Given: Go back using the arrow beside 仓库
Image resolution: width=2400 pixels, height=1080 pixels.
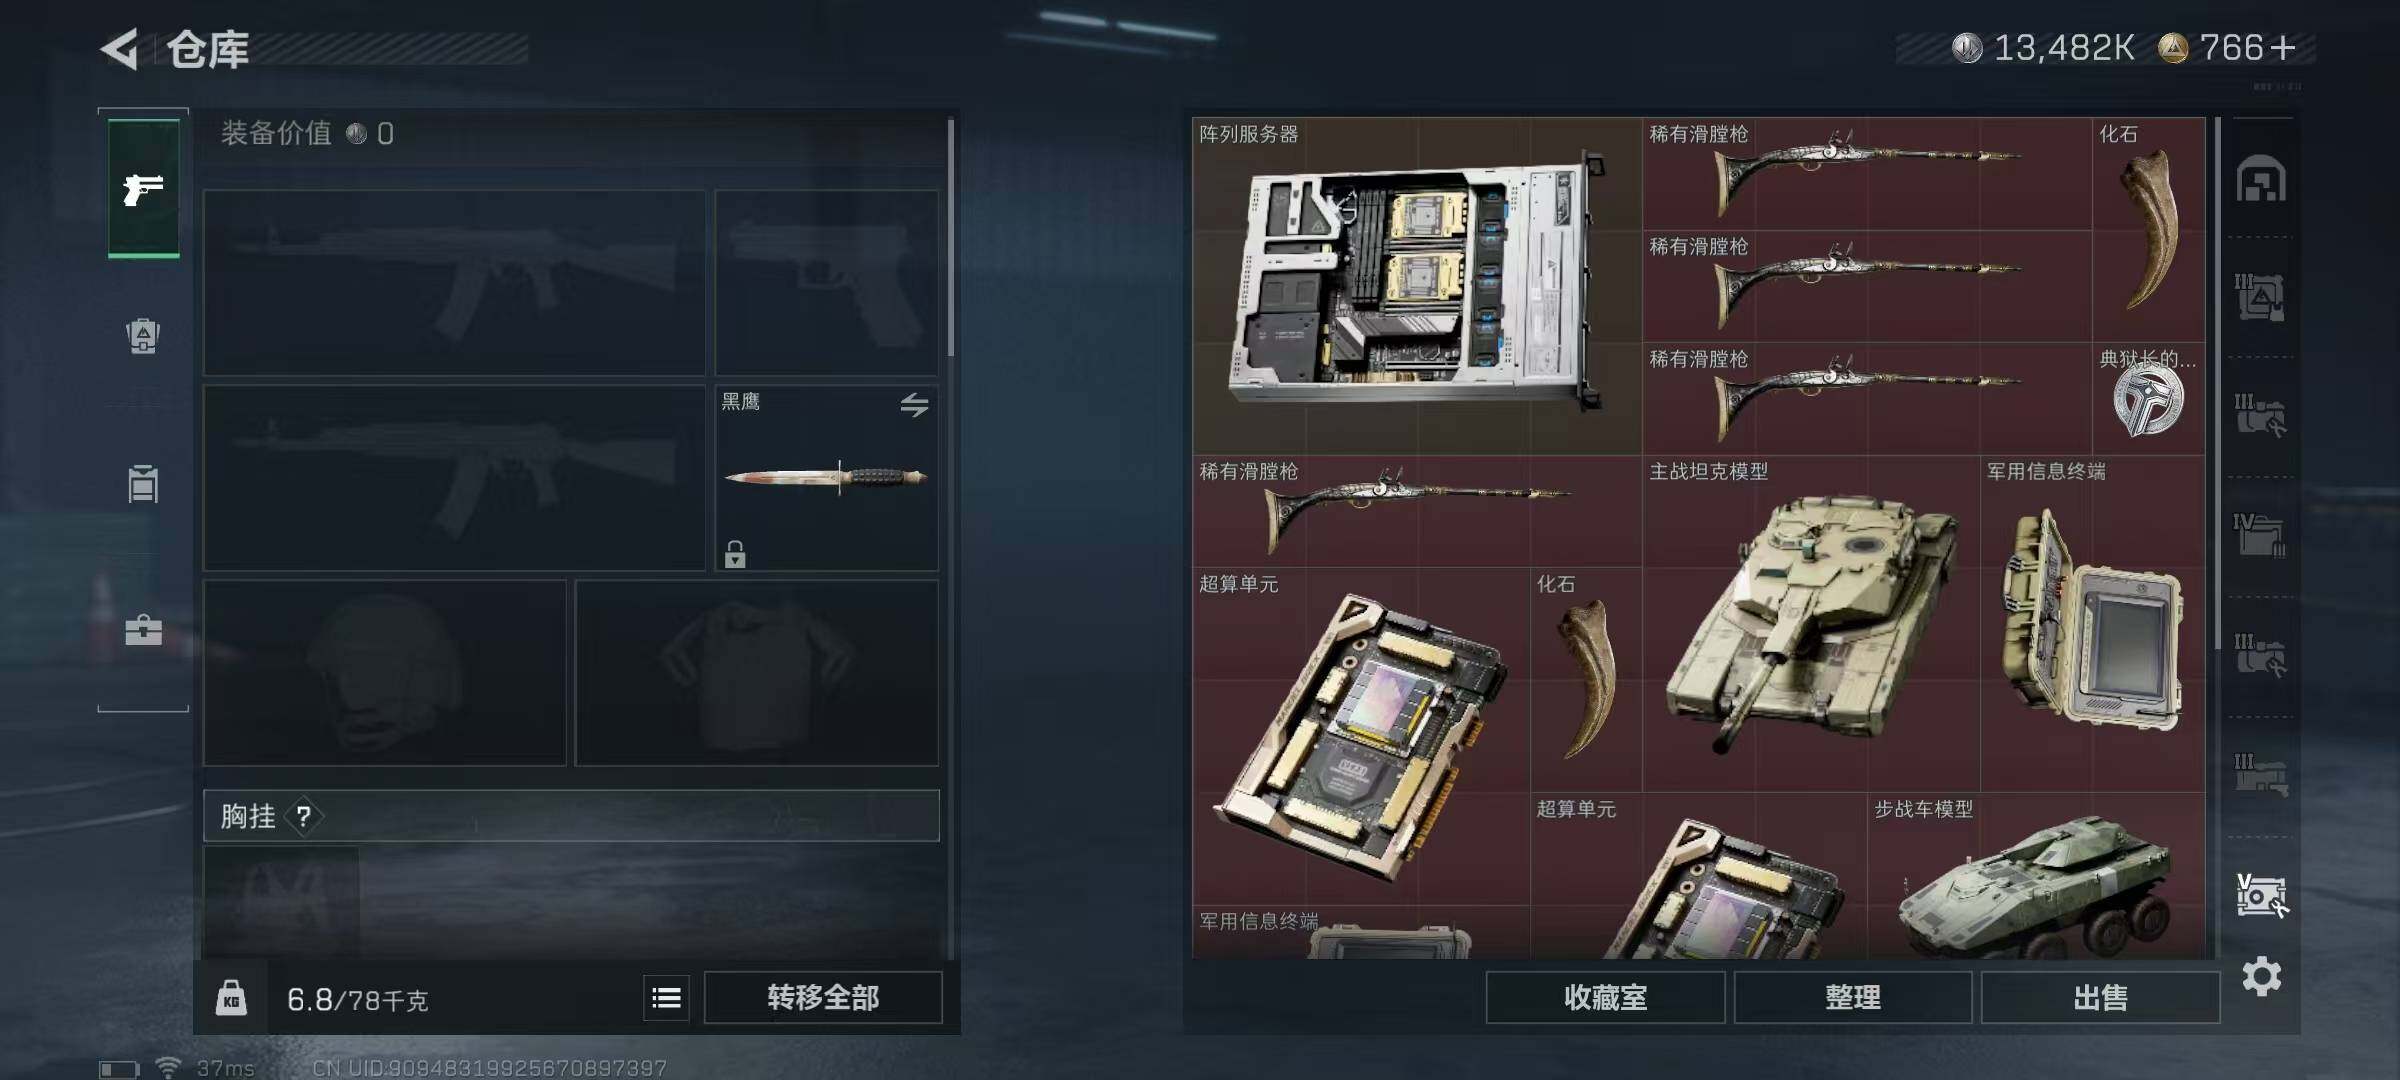Looking at the screenshot, I should tap(120, 49).
